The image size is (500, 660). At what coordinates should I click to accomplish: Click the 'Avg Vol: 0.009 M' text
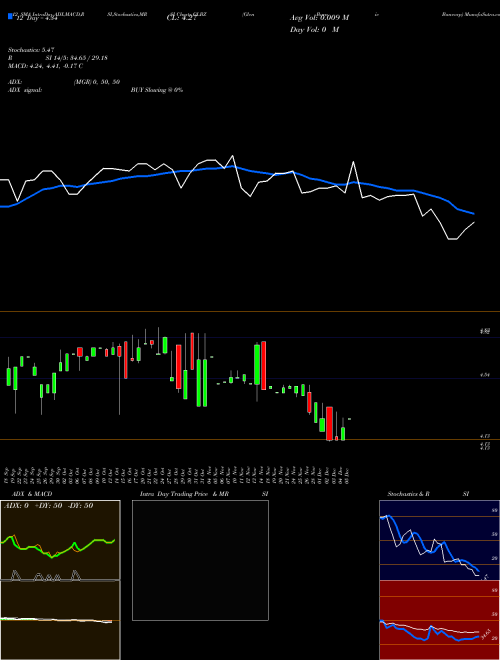[319, 18]
